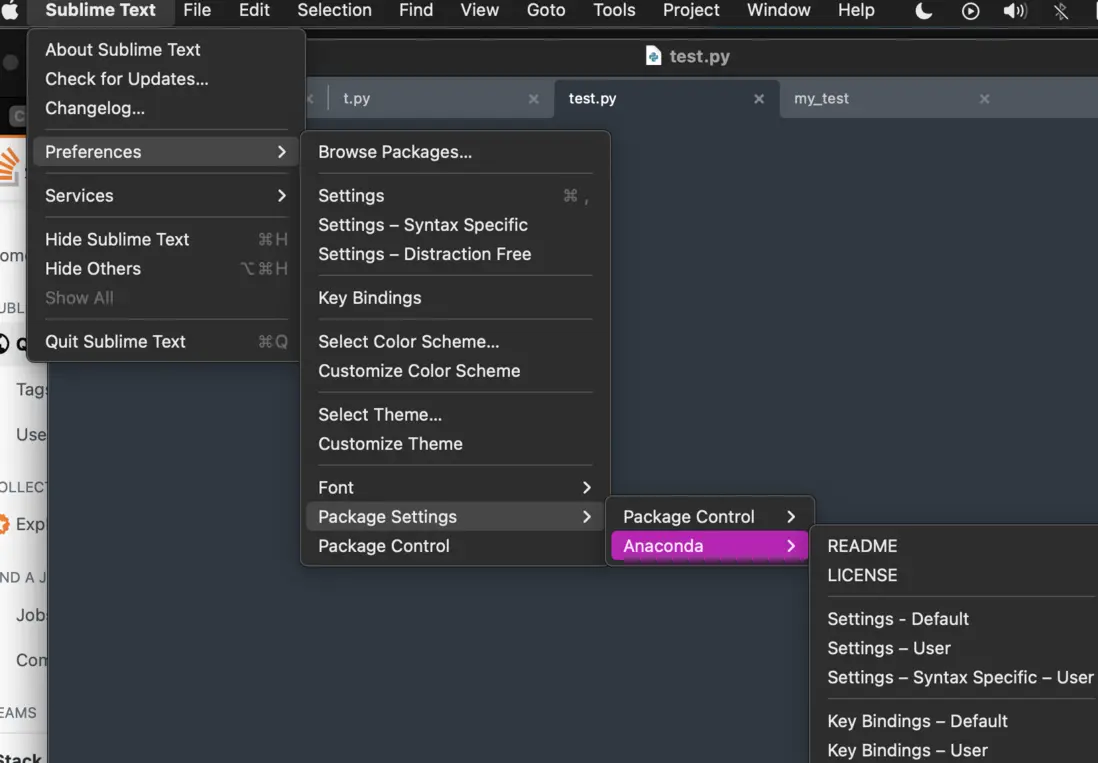The width and height of the screenshot is (1098, 763).
Task: Close the t.py tab
Action: click(x=533, y=99)
